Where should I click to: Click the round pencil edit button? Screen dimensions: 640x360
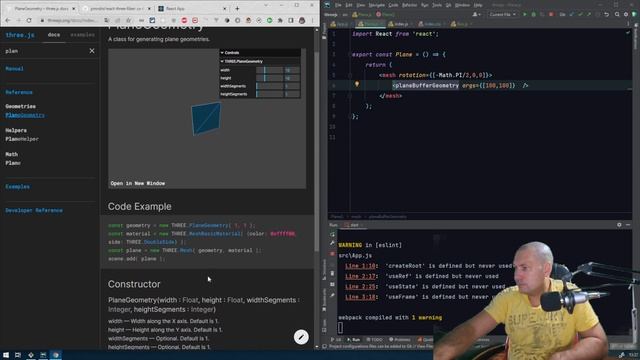(x=301, y=337)
